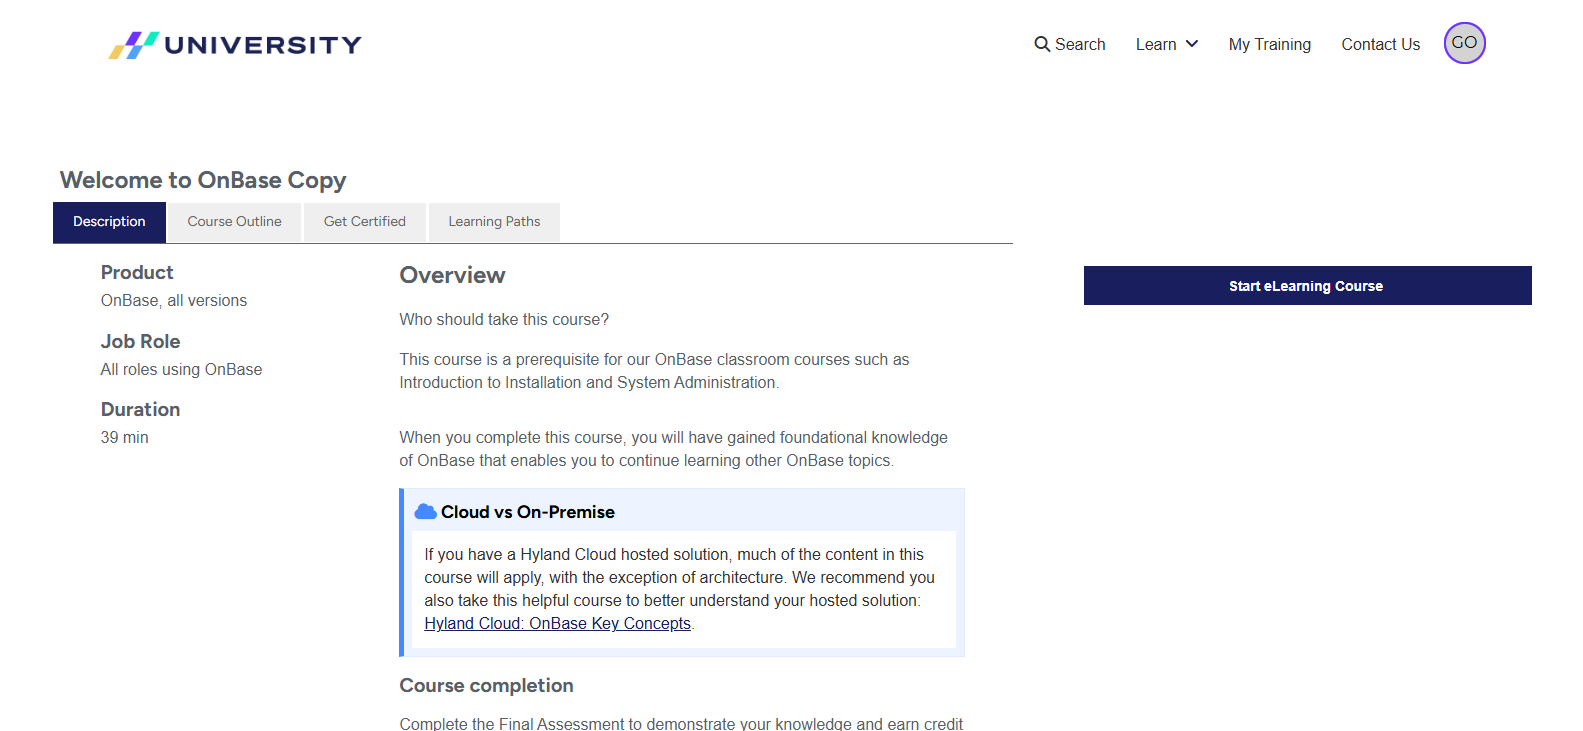Switch to the Get Certified tab
The image size is (1583, 731).
point(364,222)
